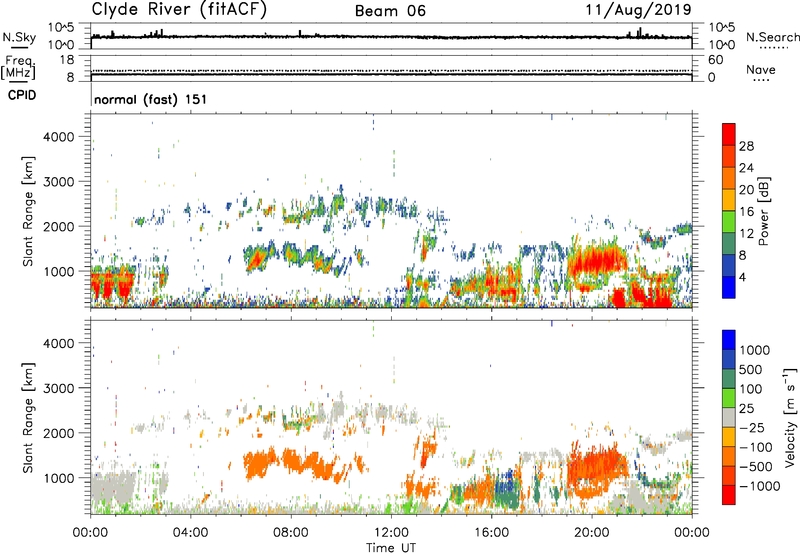Viewport: 800px width, 554px height.
Task: Select the "Time UT" axis title
Action: [x=391, y=548]
